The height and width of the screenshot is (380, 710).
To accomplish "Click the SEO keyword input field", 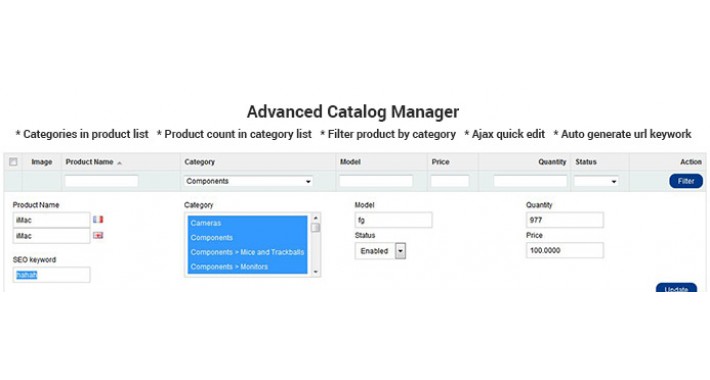I will 51,275.
